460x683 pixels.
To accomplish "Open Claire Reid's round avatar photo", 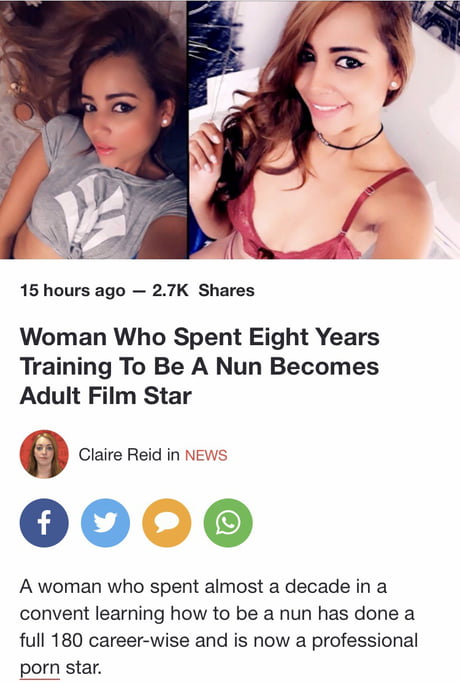I will coord(44,454).
